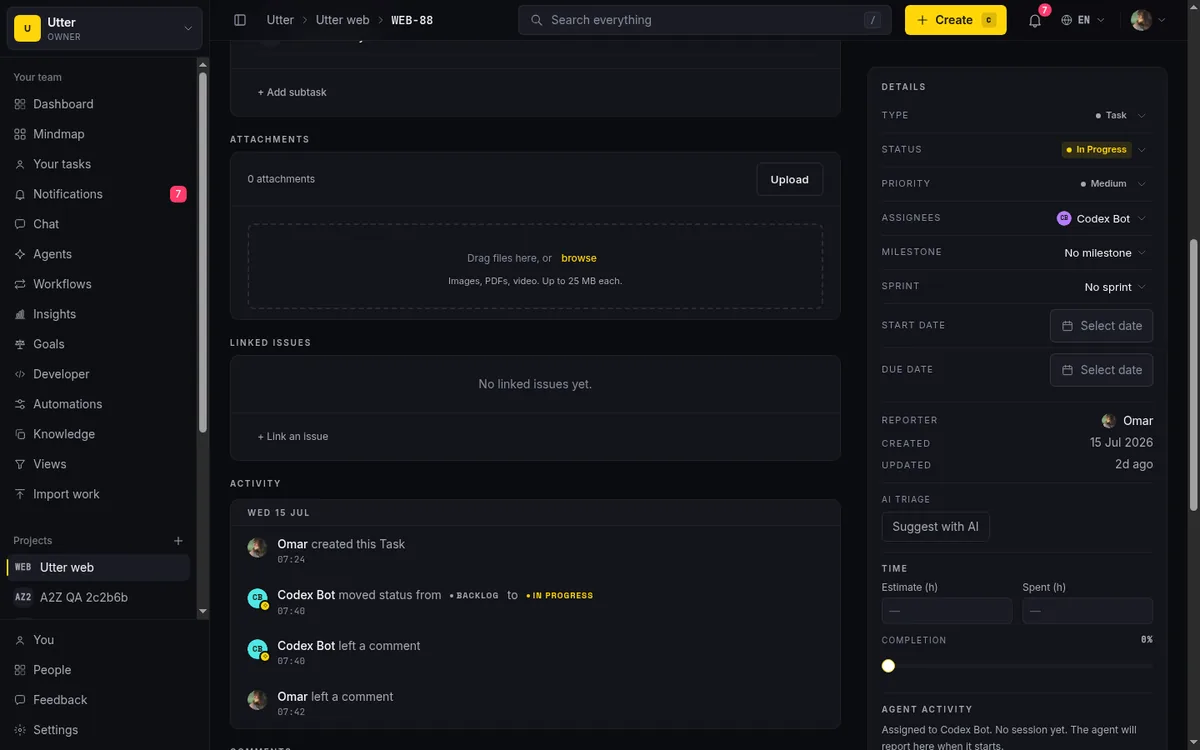Expand the Type Task dropdown
This screenshot has height=750, width=1200.
click(x=1120, y=115)
